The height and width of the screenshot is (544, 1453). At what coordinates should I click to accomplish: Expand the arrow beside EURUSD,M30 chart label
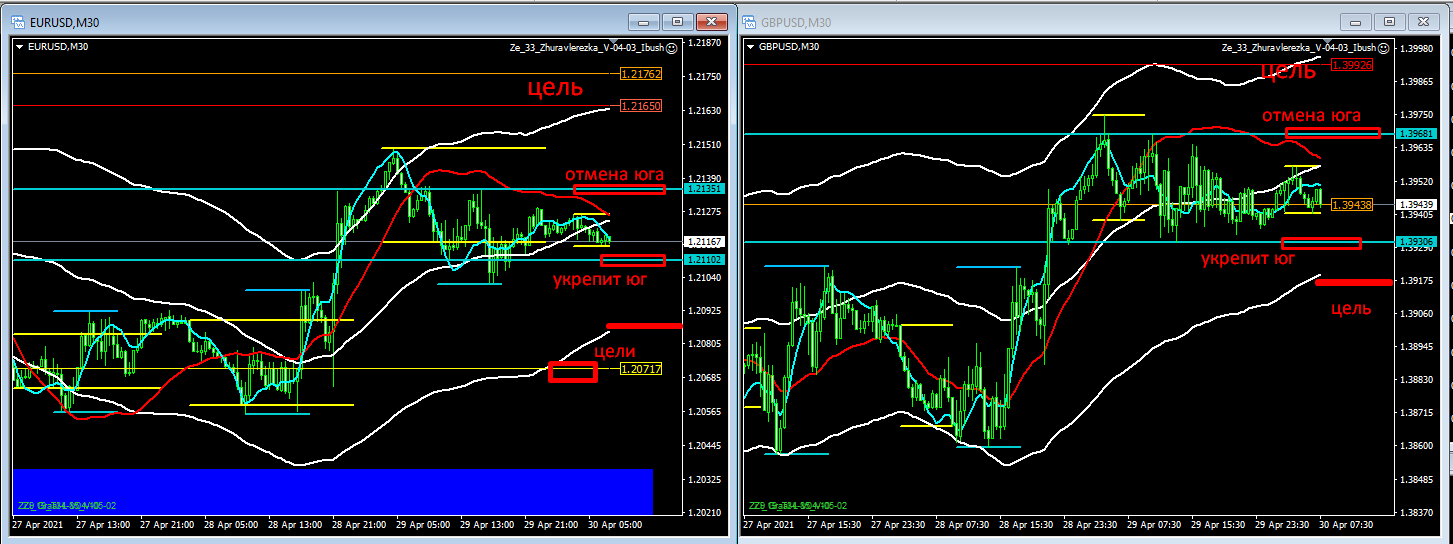pos(20,46)
